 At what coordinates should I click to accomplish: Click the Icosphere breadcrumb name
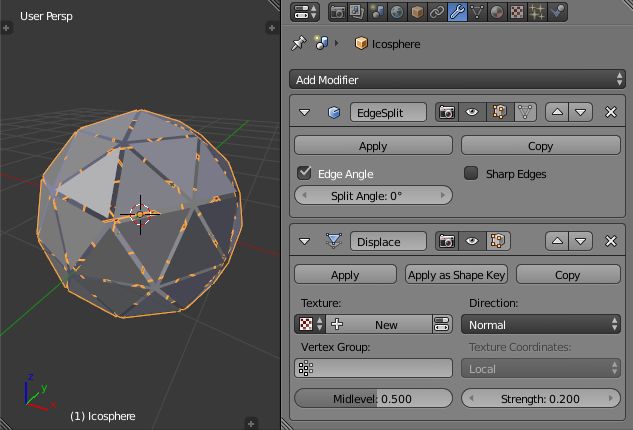click(x=396, y=44)
